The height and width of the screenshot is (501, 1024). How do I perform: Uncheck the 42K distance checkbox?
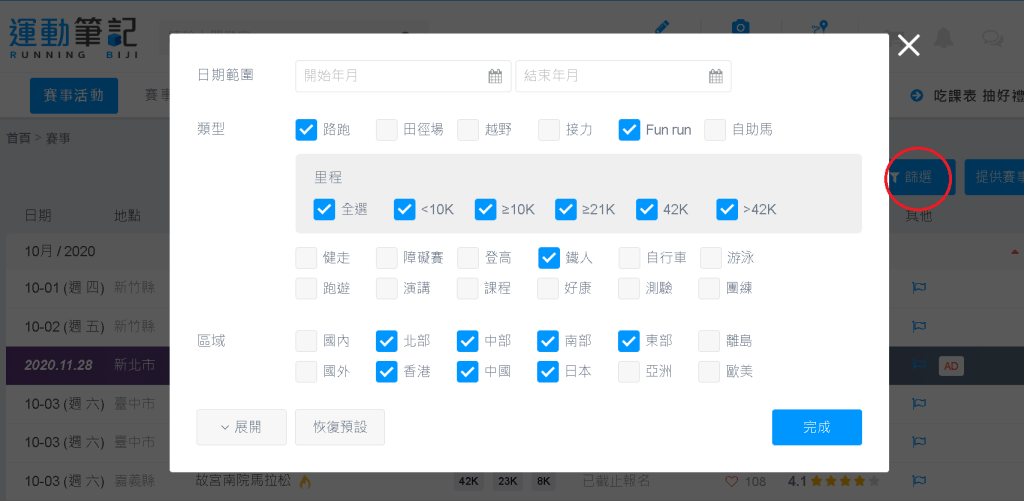(647, 209)
